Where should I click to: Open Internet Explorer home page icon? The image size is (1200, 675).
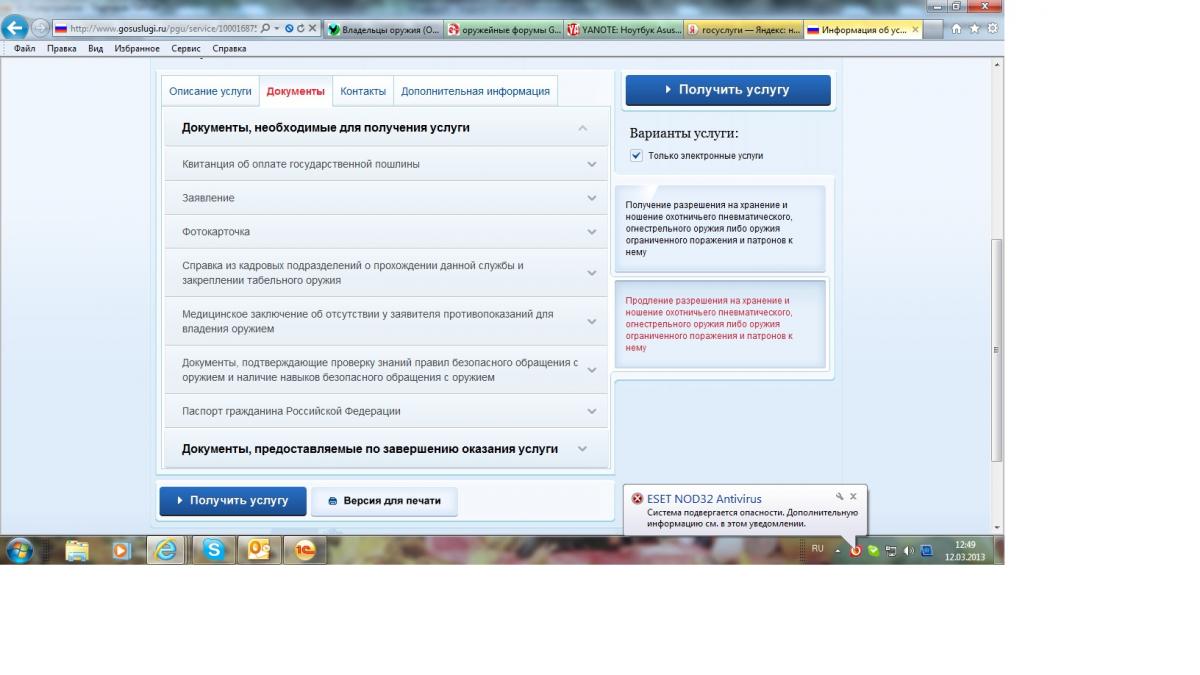tap(957, 29)
